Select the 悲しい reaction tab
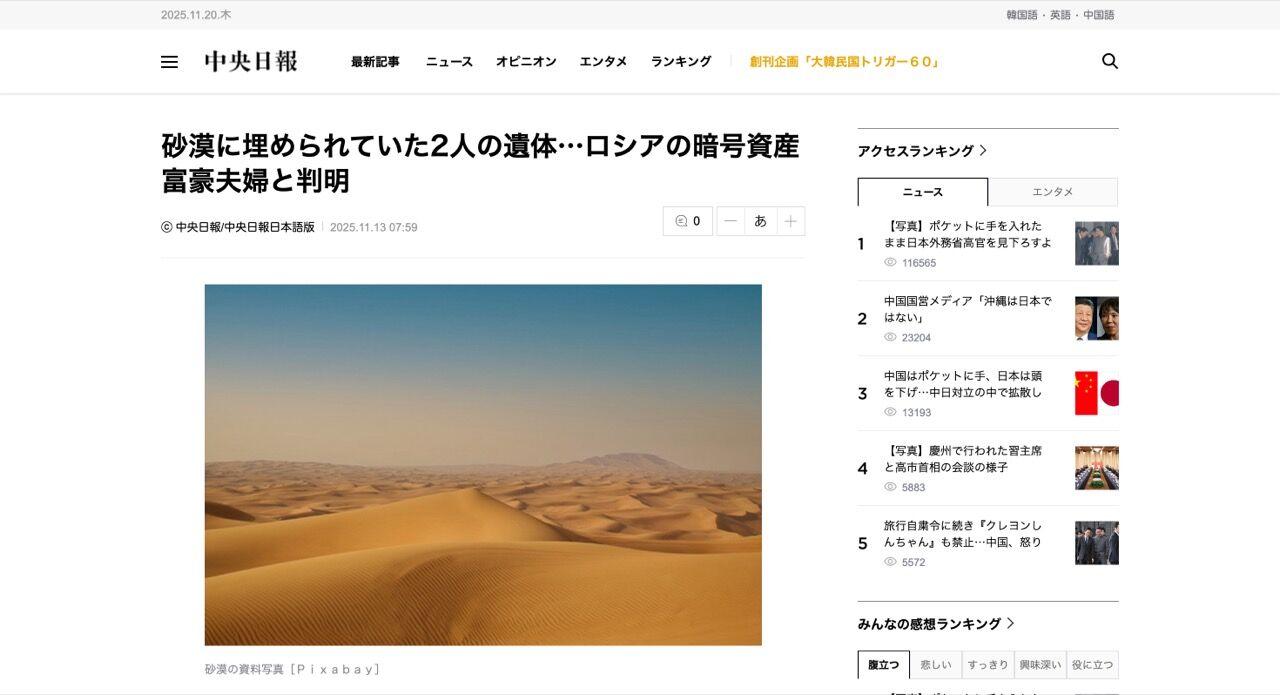The image size is (1280, 695). [936, 665]
